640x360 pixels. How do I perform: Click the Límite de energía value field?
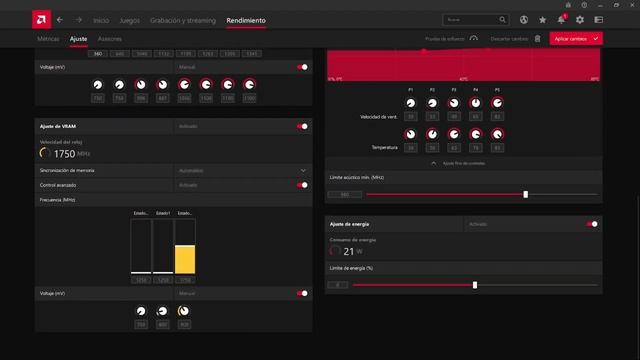coord(338,285)
